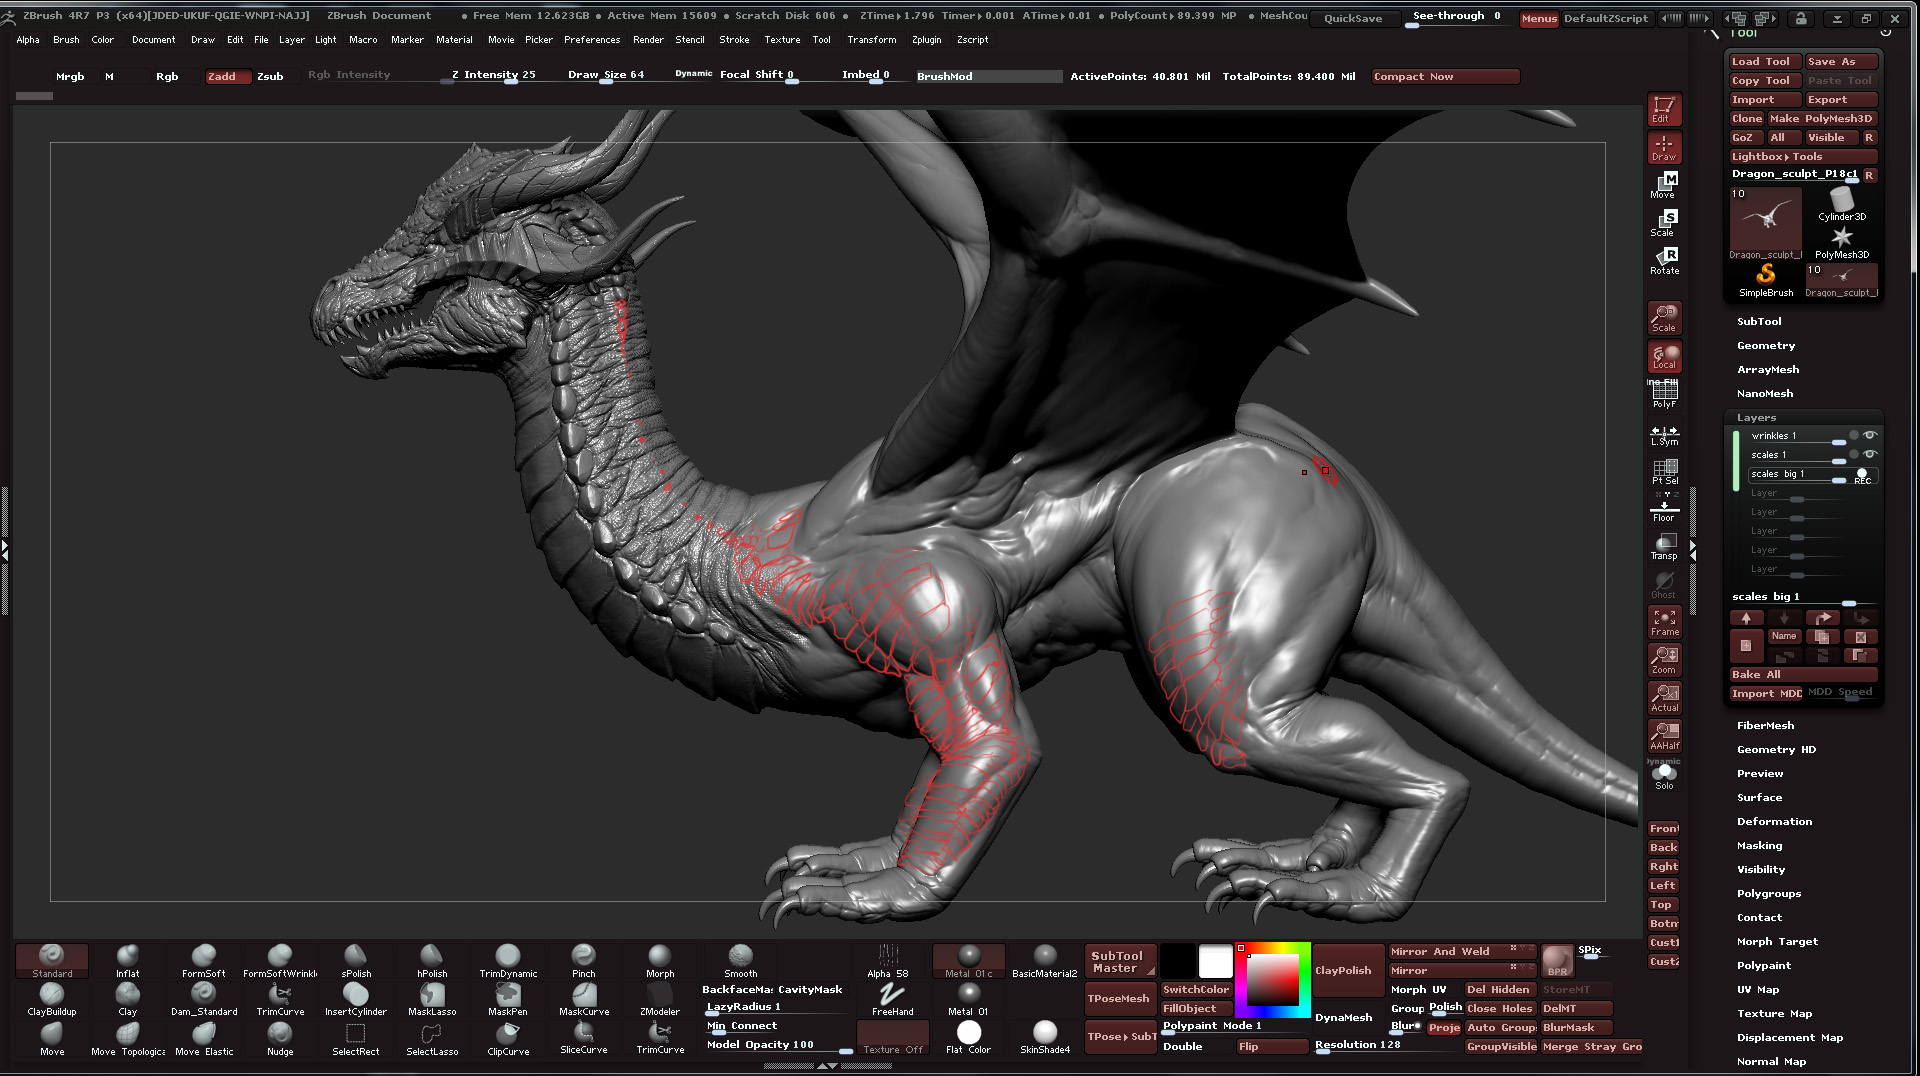The height and width of the screenshot is (1076, 1920).
Task: Click the Compact Now button
Action: pos(1445,76)
